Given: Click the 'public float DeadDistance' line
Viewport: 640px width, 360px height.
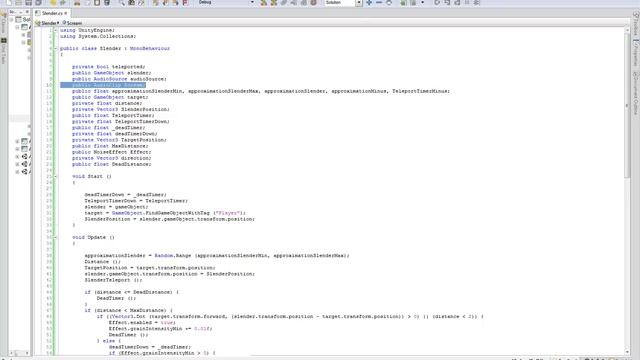Looking at the screenshot, I should [x=111, y=164].
